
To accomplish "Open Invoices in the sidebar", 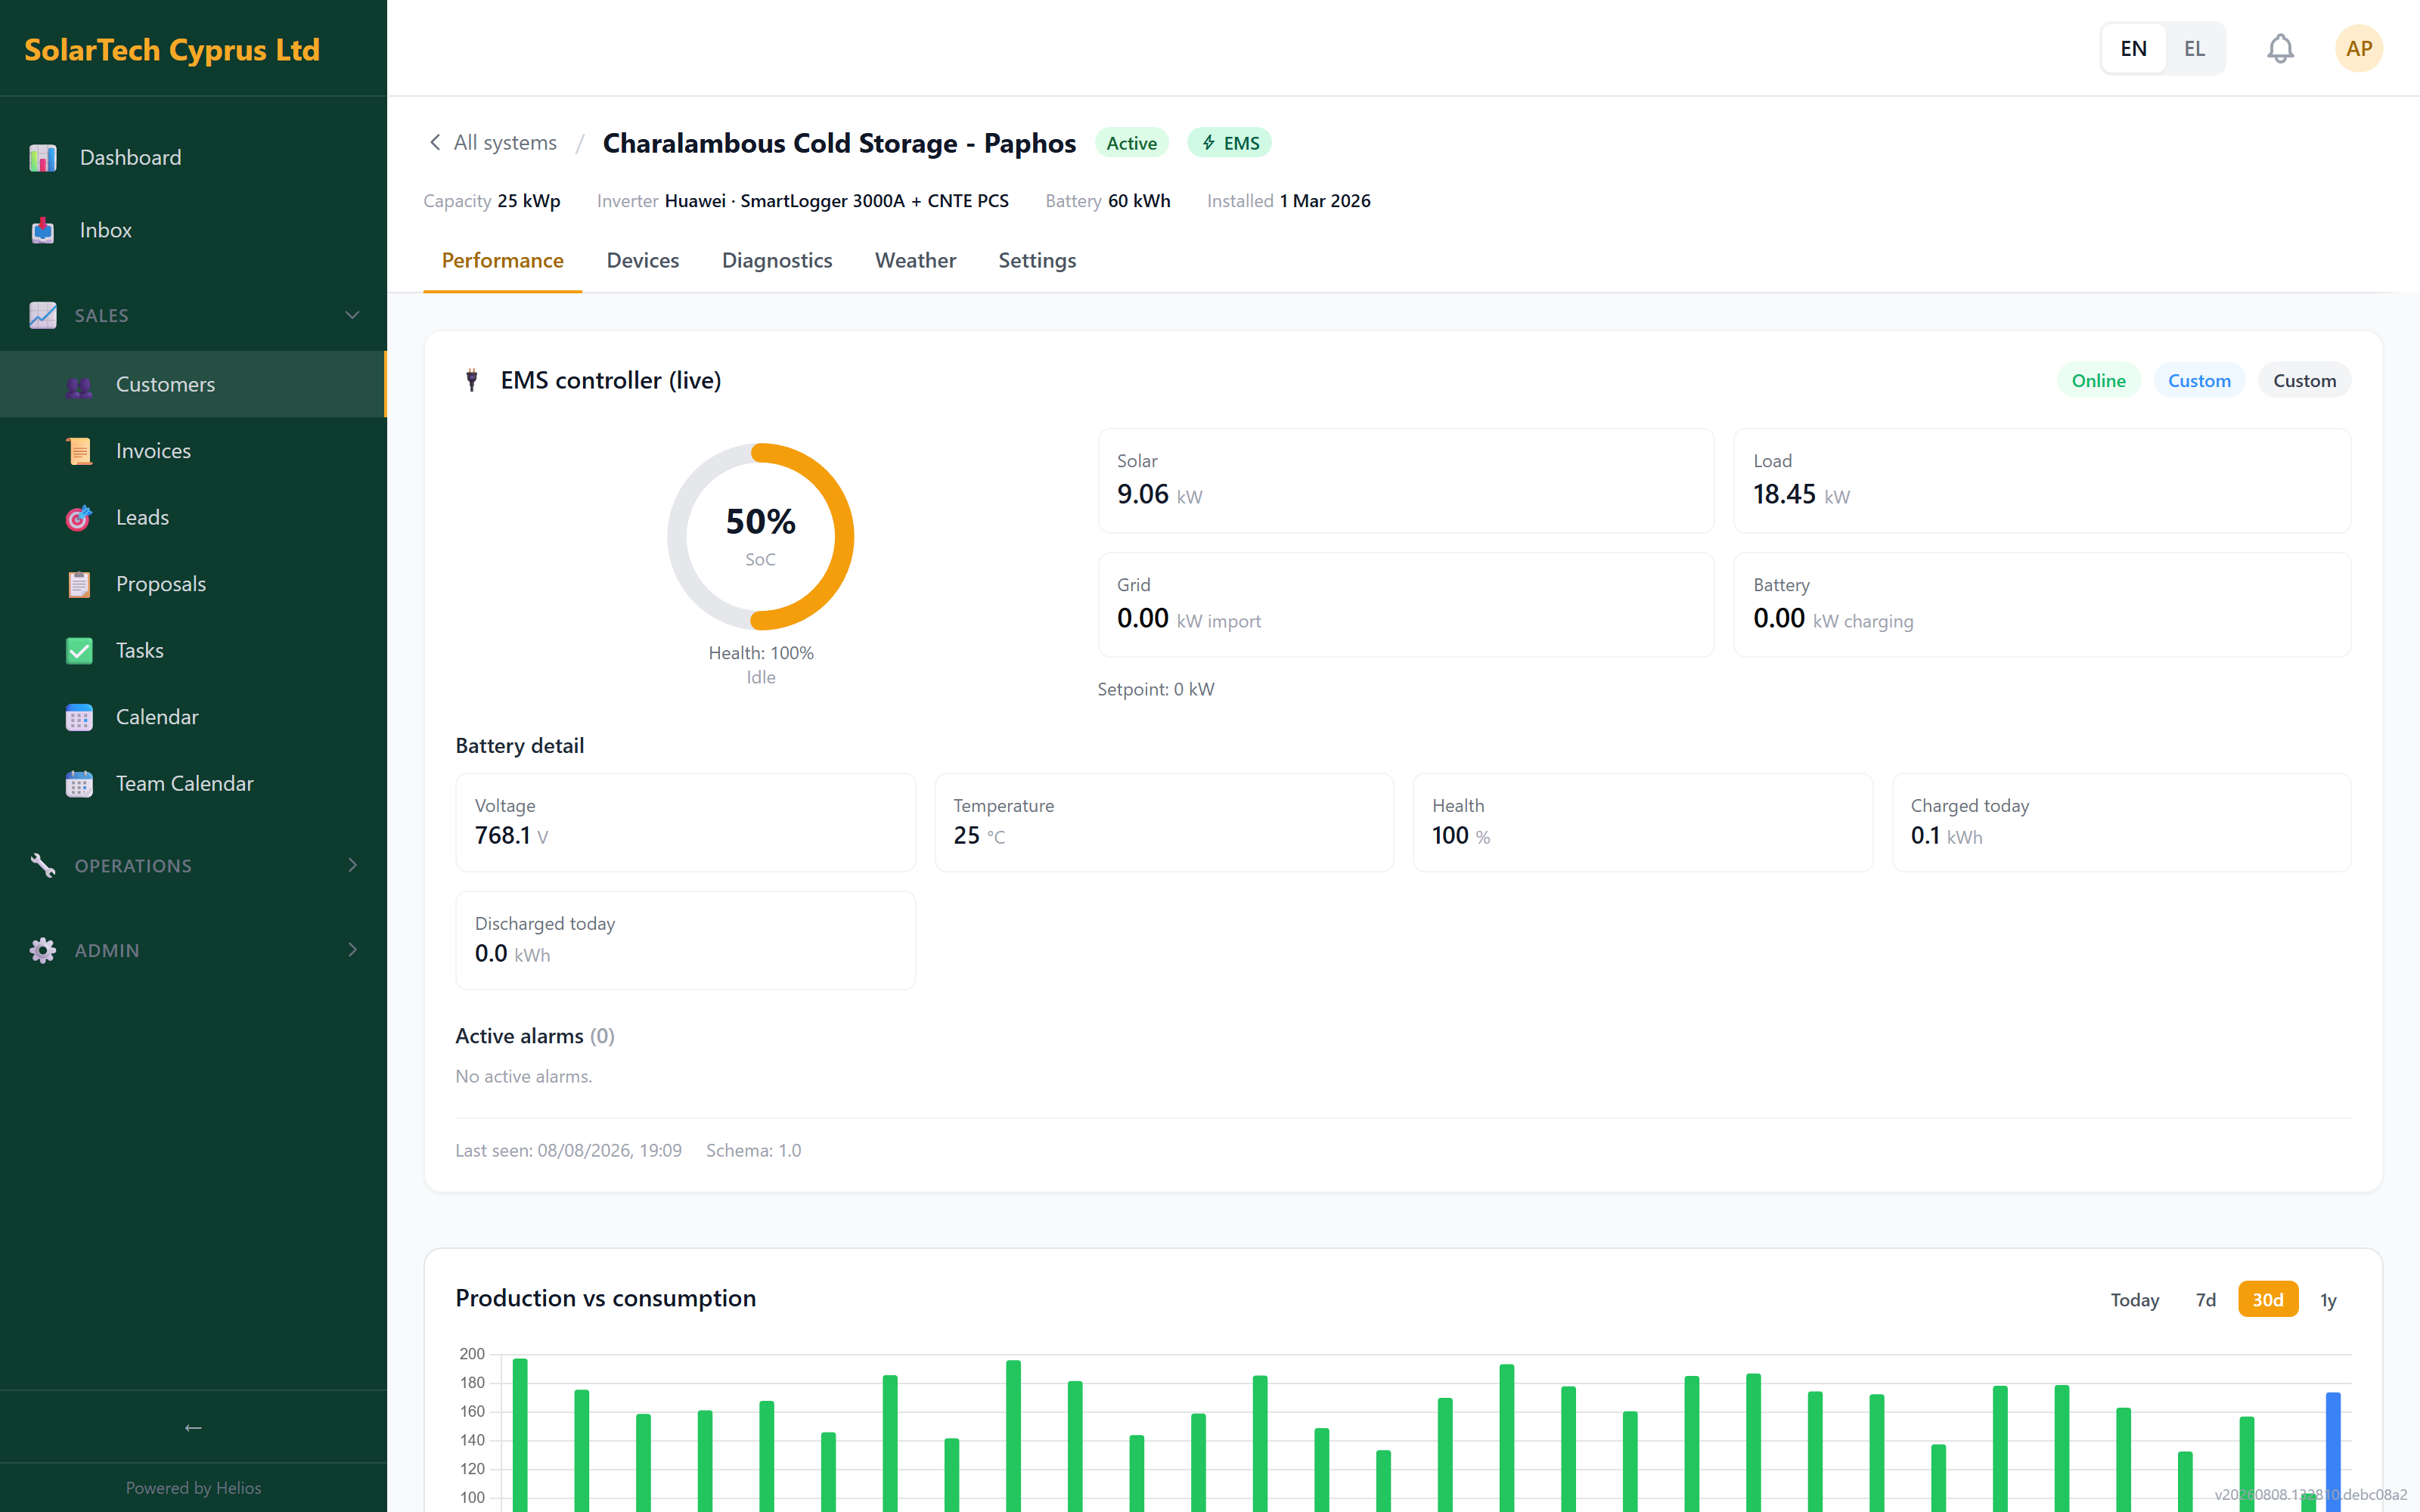I will (x=193, y=451).
